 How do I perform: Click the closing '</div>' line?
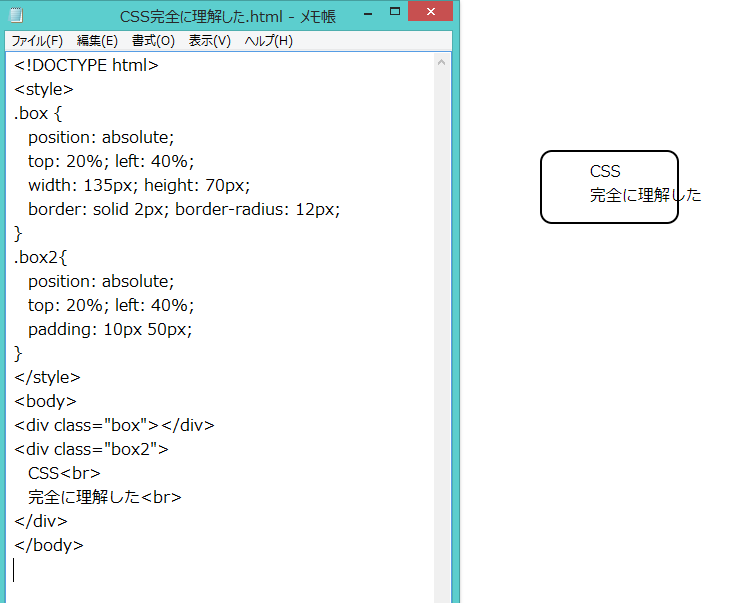[x=41, y=521]
